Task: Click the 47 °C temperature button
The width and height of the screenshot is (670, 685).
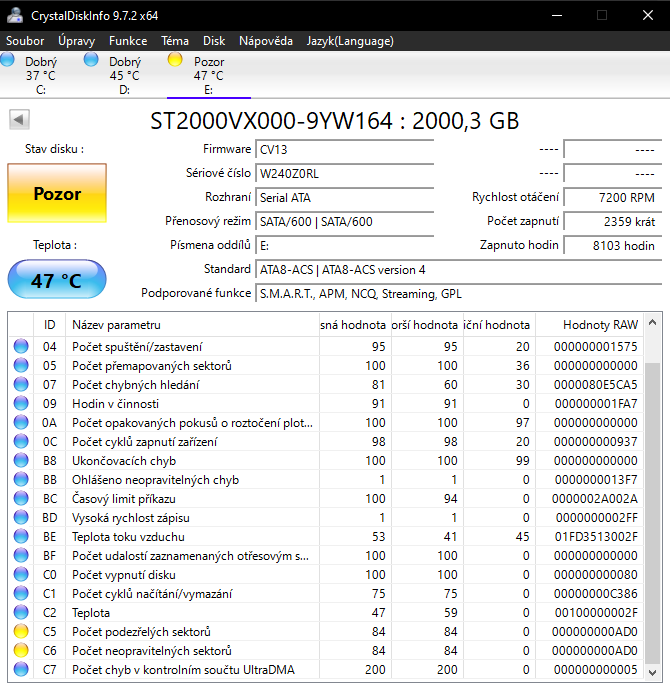Action: 57,280
